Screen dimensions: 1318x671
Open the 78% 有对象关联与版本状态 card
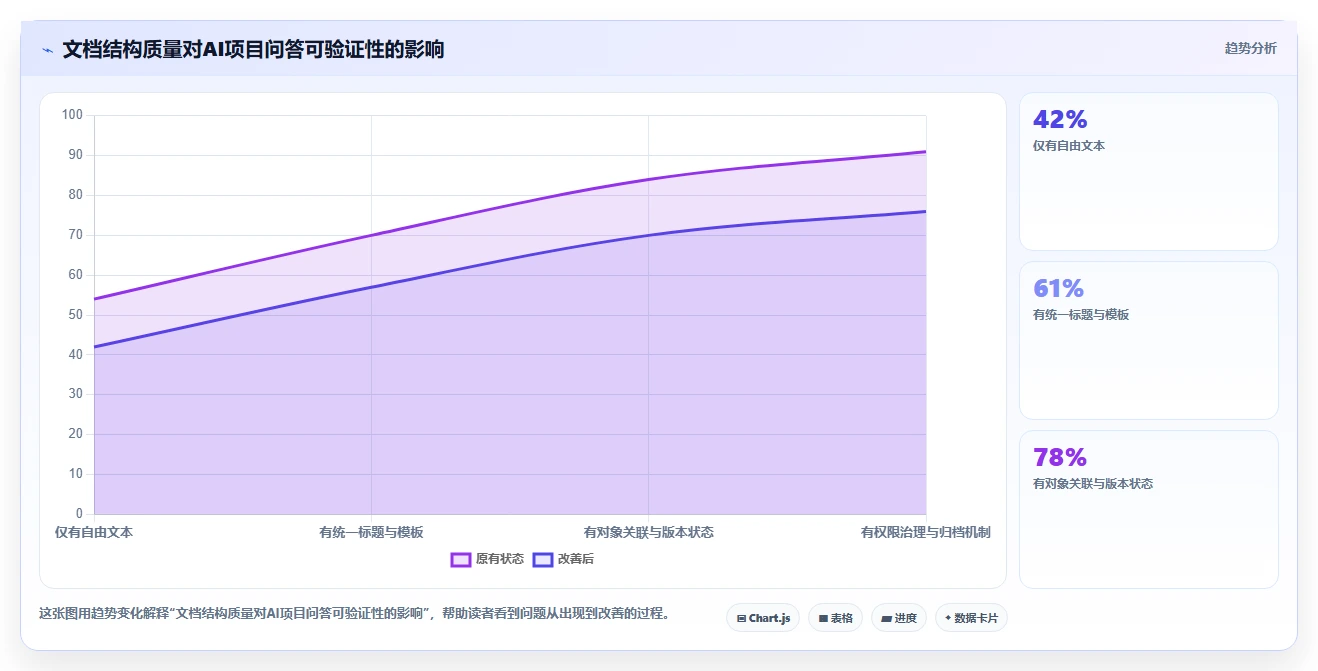(x=1148, y=509)
